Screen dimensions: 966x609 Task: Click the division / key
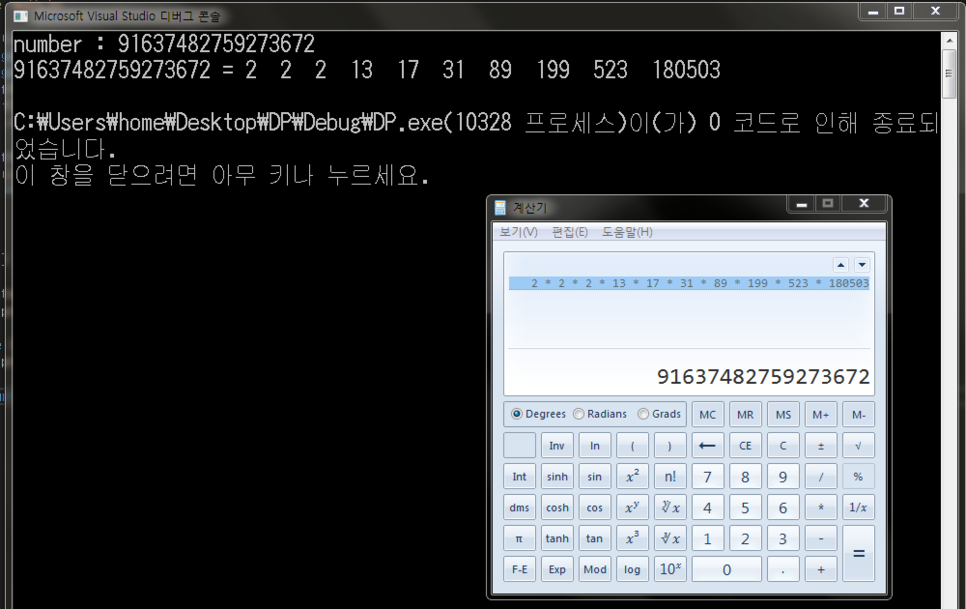coord(821,477)
